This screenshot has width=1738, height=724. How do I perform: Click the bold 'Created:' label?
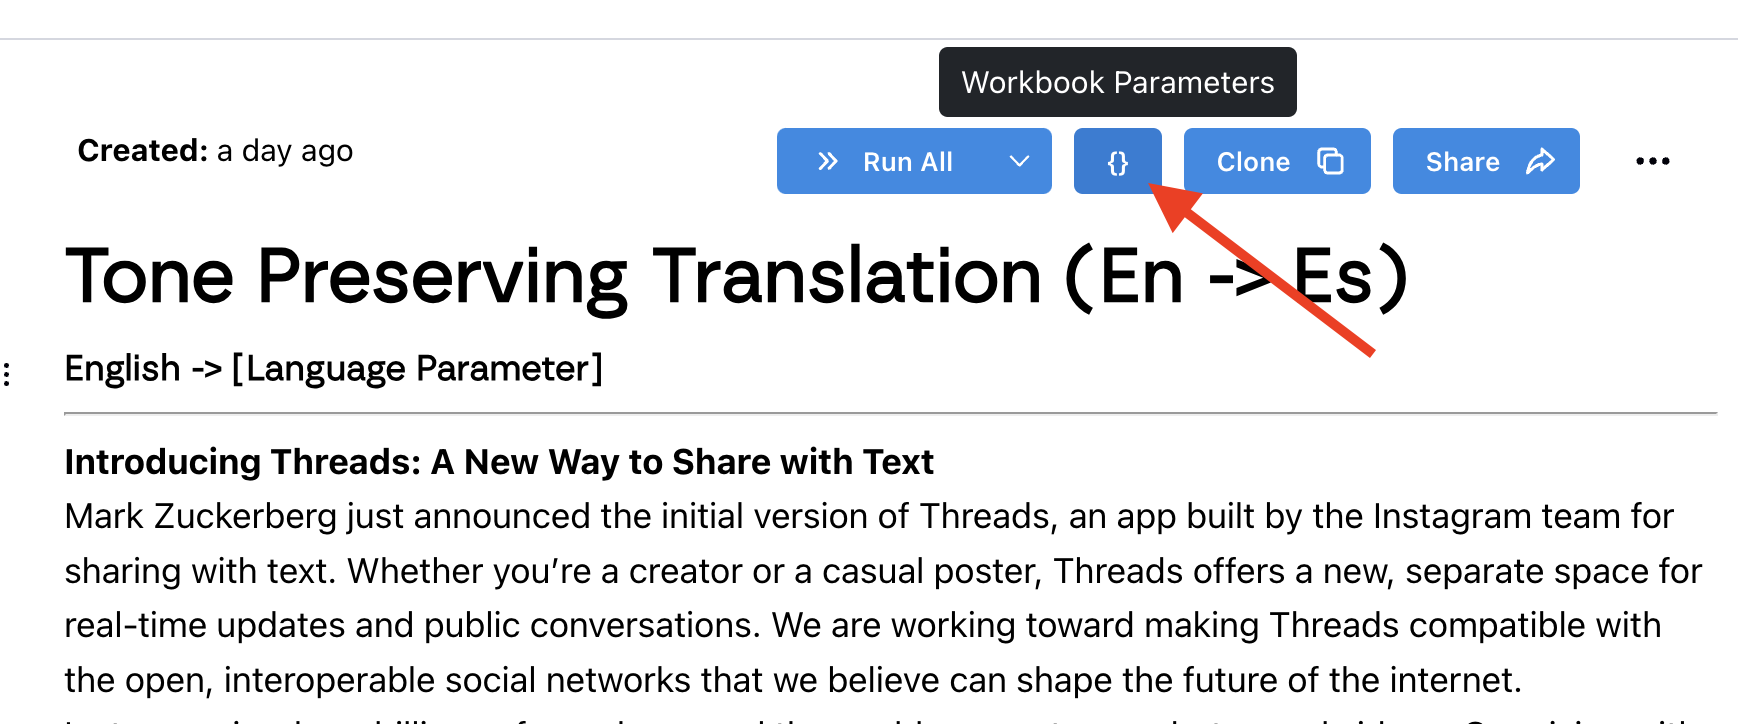[142, 151]
